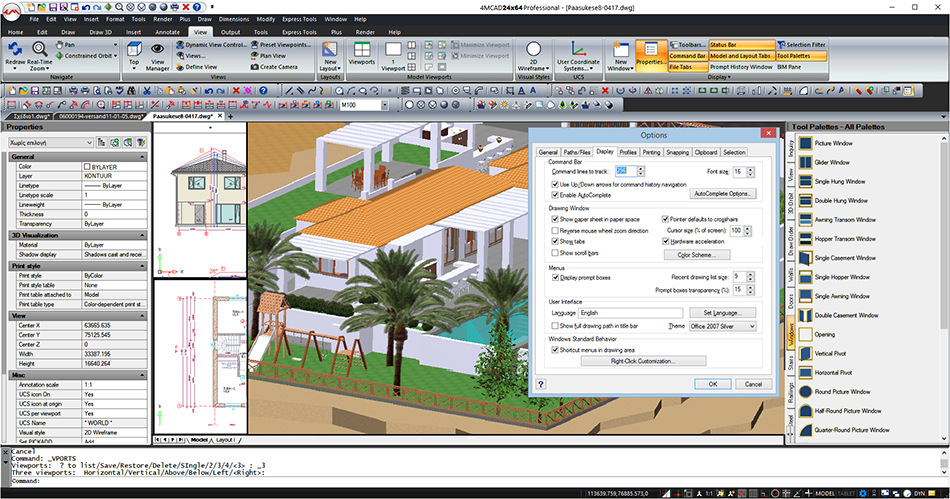
Task: Toggle the Enable AutoComplete checkbox
Action: pyautogui.click(x=555, y=193)
